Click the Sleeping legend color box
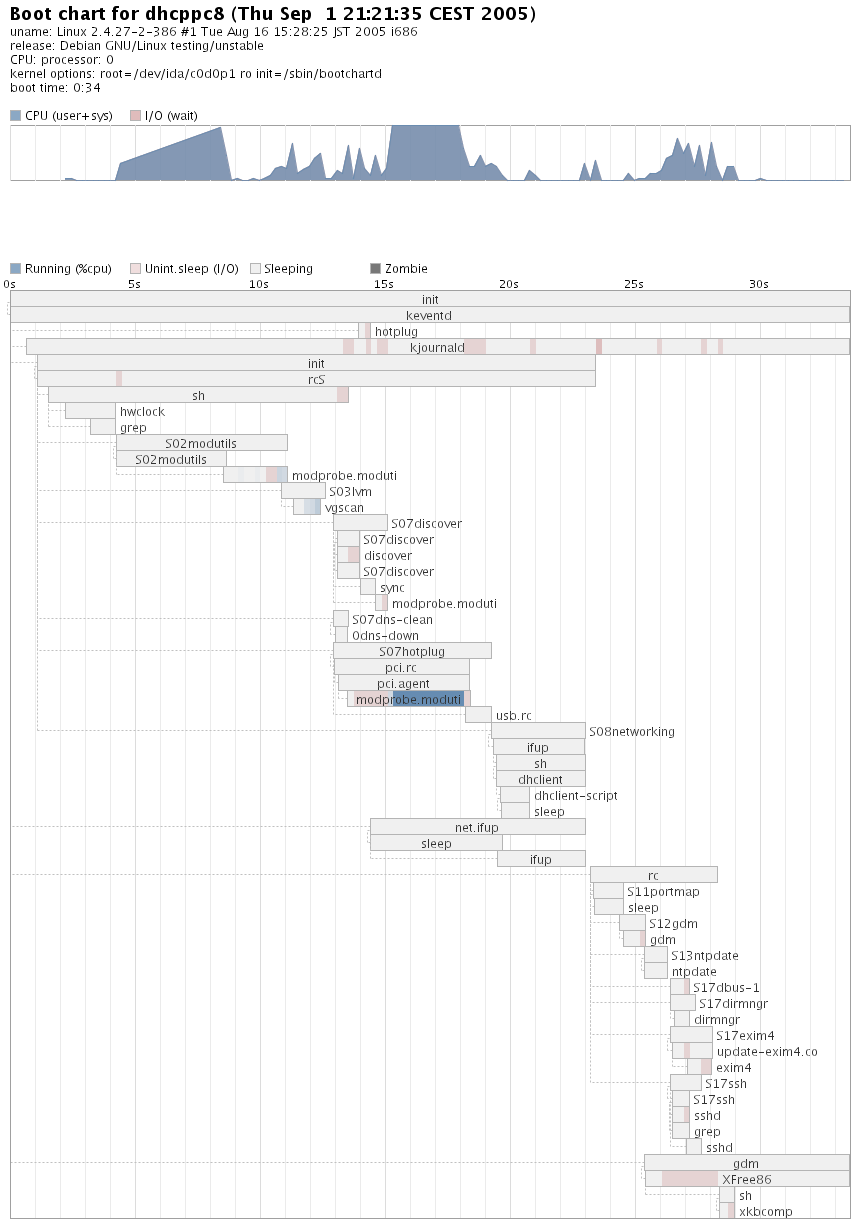Screen dimensions: 860x1228 point(255,269)
